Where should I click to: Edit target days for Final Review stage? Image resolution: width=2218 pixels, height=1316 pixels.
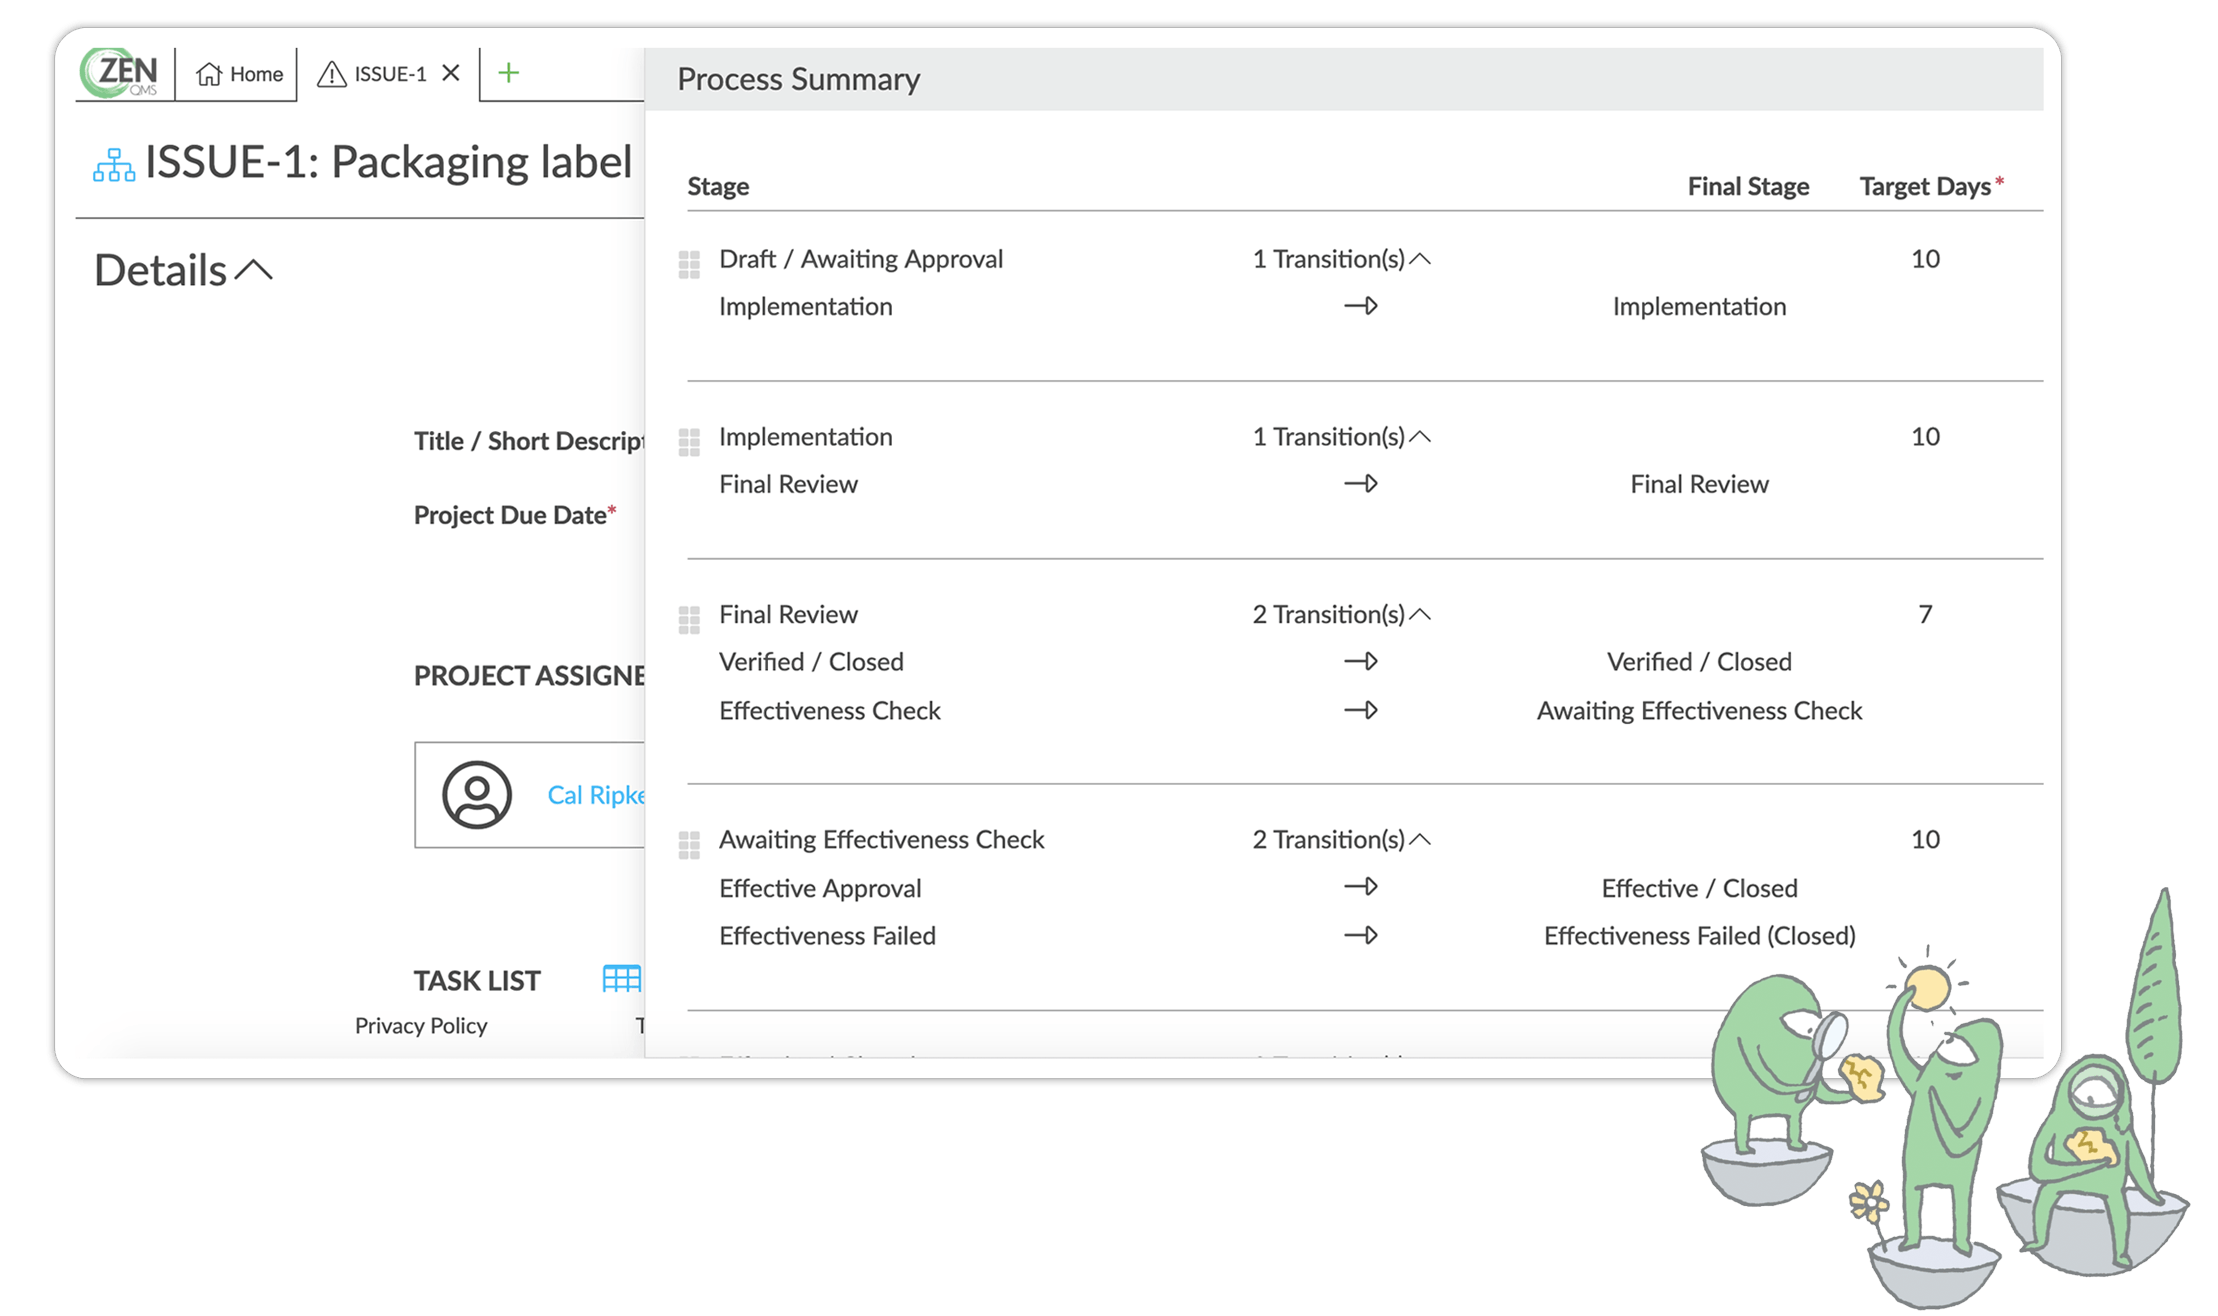tap(1925, 614)
